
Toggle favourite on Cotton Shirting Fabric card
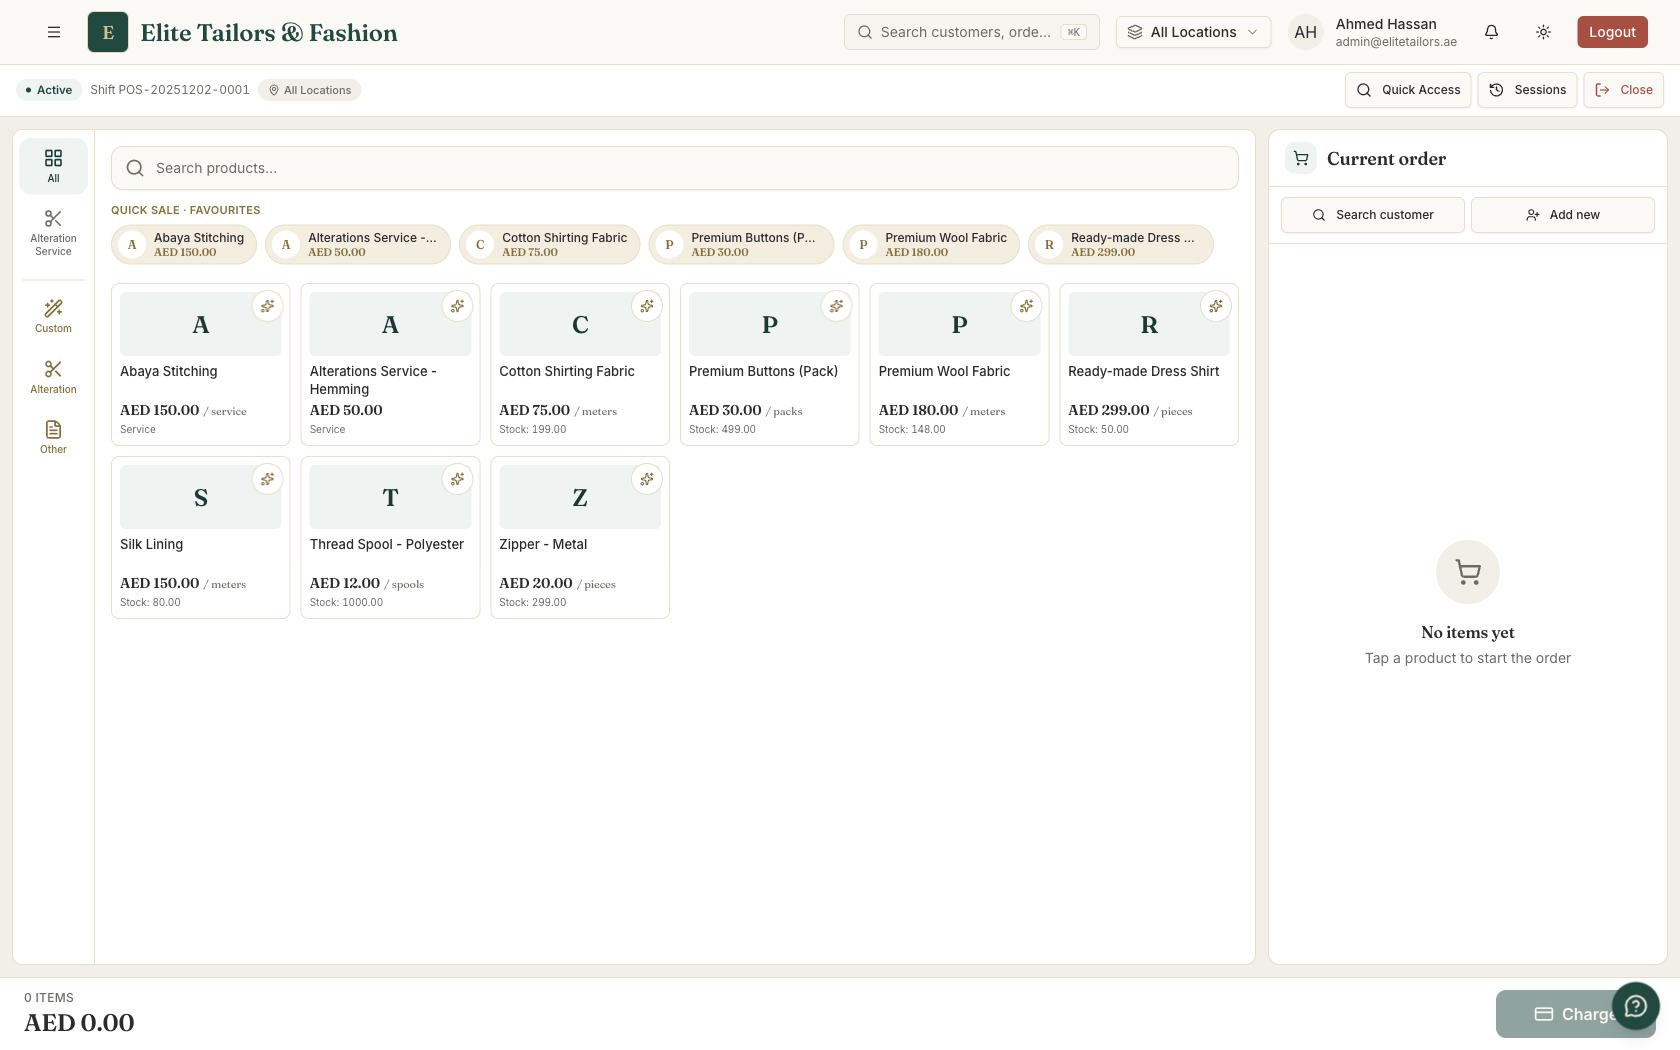point(647,306)
